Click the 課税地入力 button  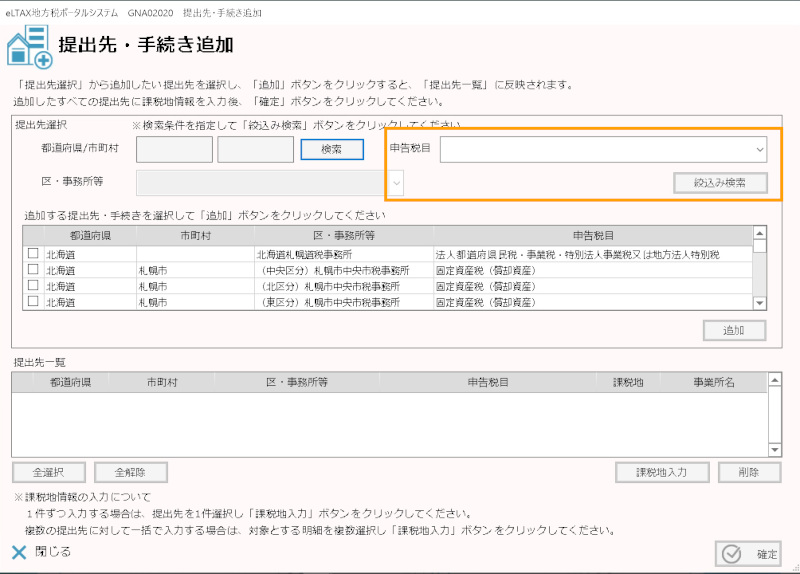click(x=662, y=472)
